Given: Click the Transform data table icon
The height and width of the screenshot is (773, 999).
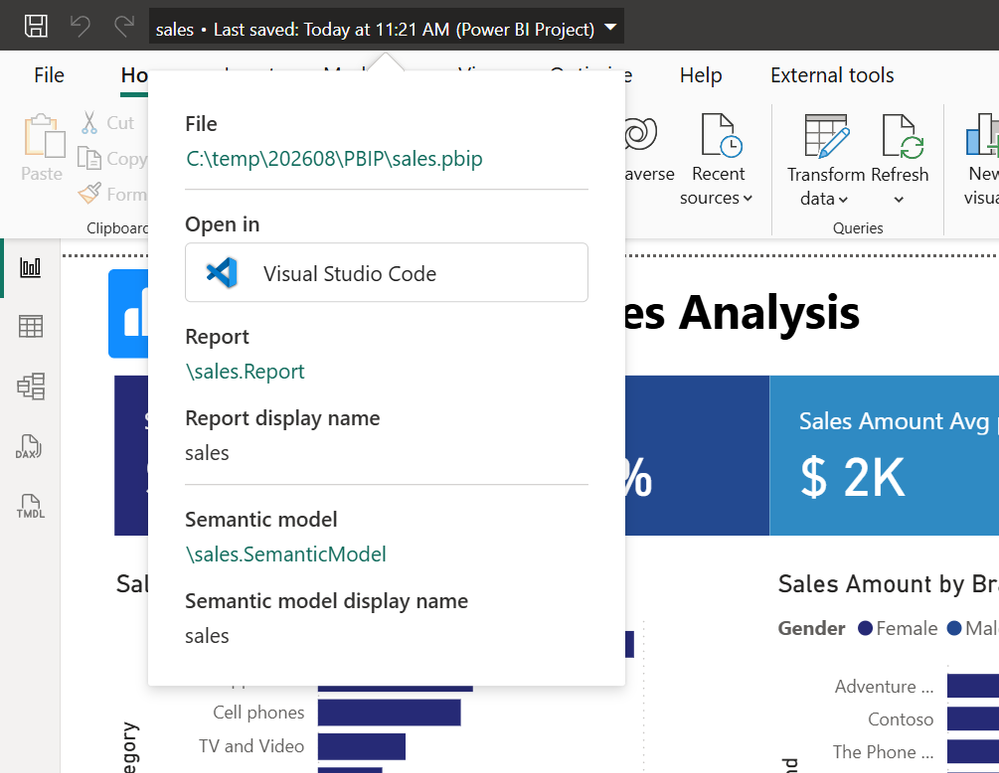Looking at the screenshot, I should [x=826, y=136].
